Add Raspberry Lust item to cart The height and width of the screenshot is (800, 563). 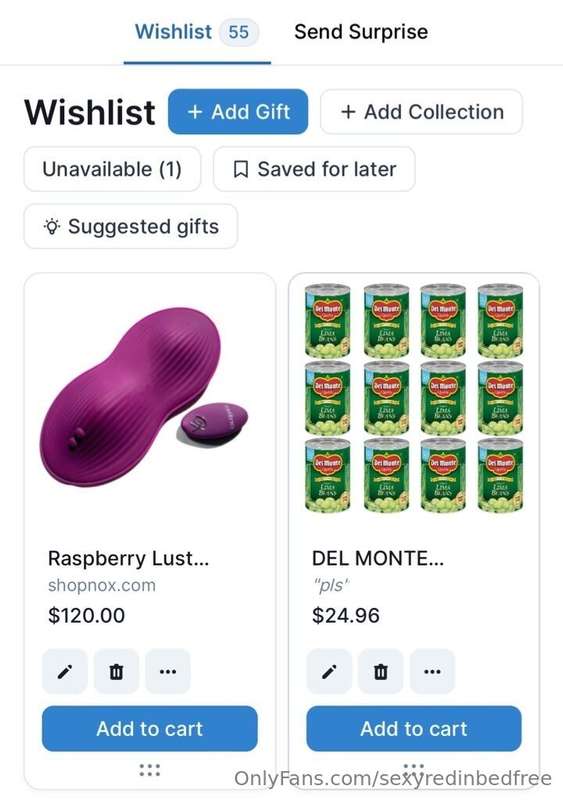150,729
